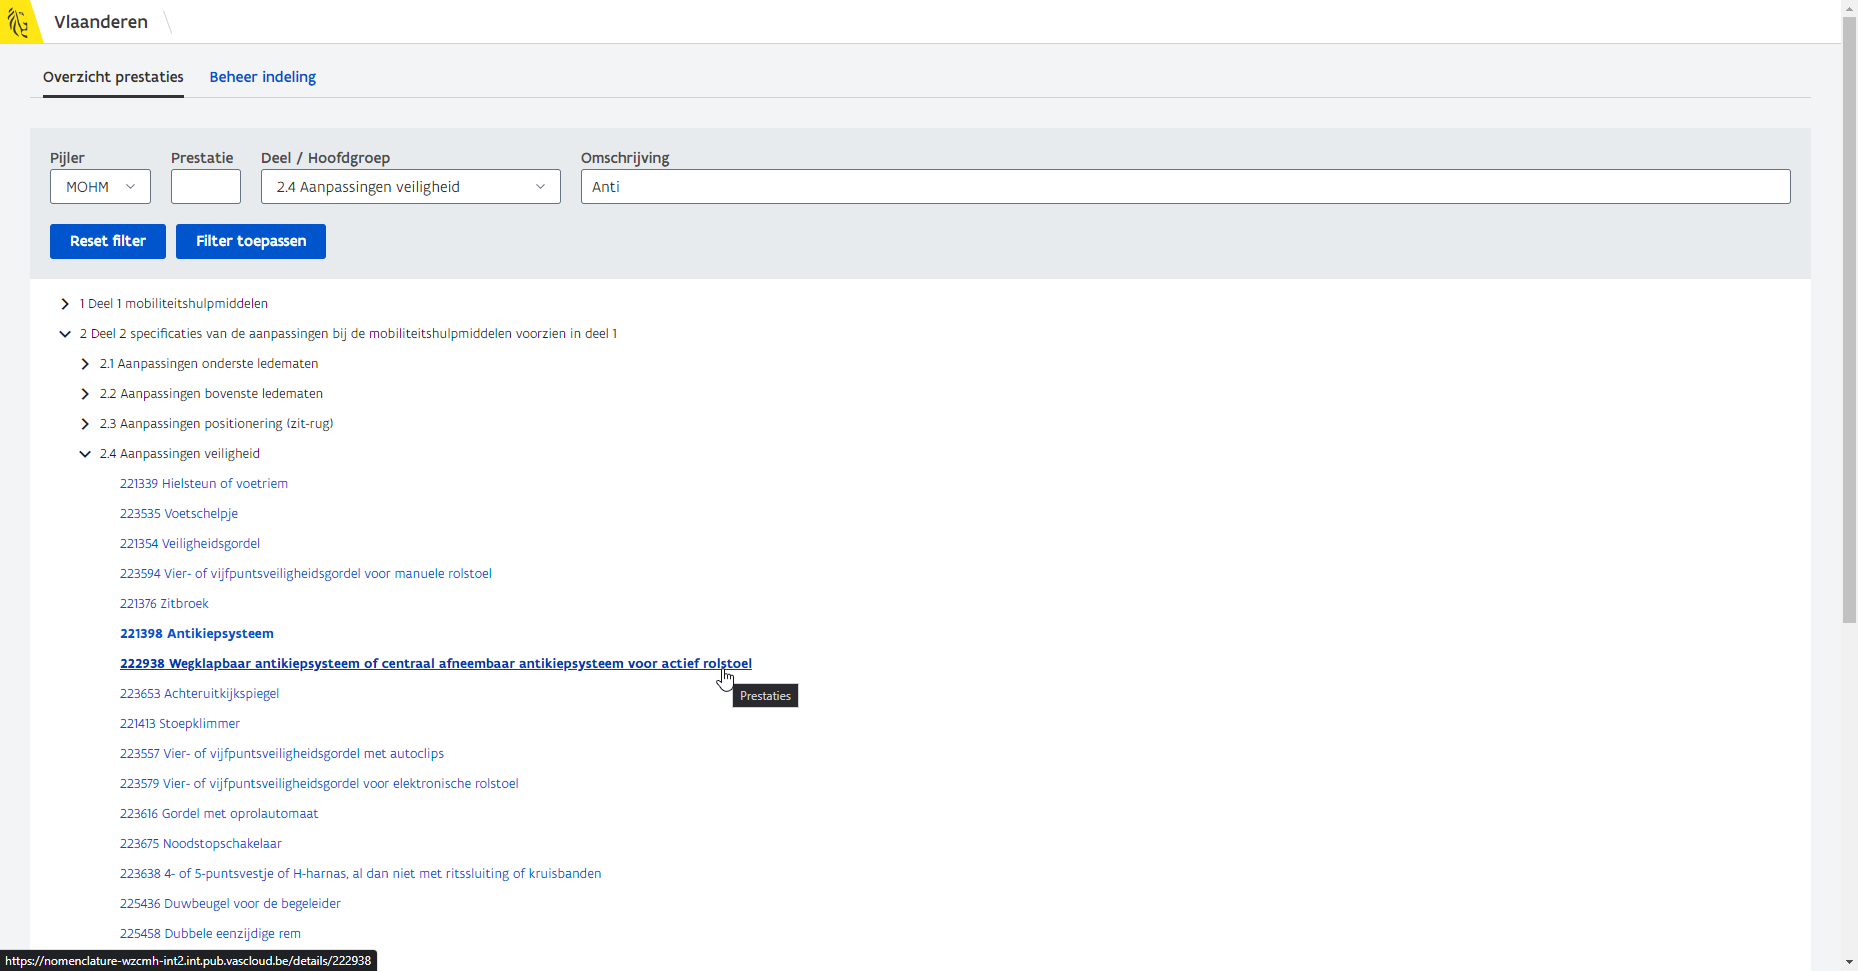Open 223638 4- of 5-puntsvestje link
Screen dimensions: 1858x971
pos(361,874)
